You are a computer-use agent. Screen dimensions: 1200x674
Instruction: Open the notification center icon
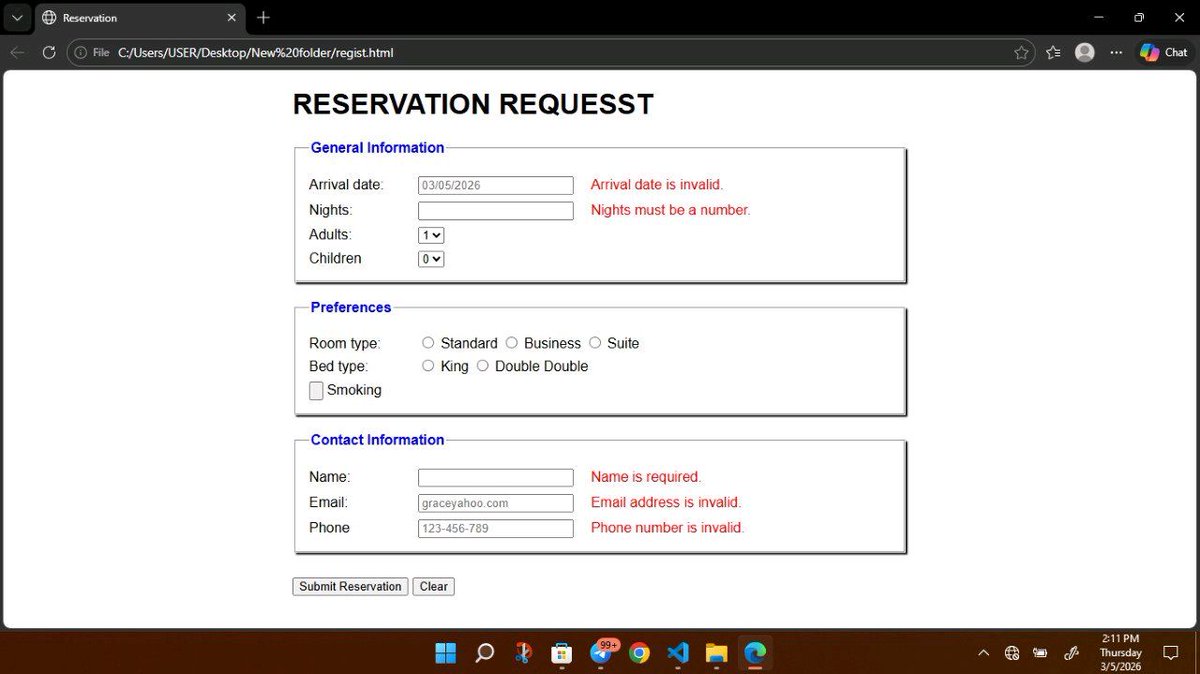pyautogui.click(x=1171, y=653)
